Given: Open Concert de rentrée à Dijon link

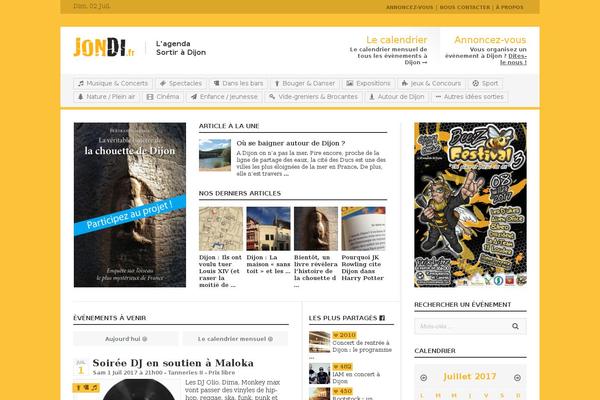Looking at the screenshot, I should tap(362, 346).
